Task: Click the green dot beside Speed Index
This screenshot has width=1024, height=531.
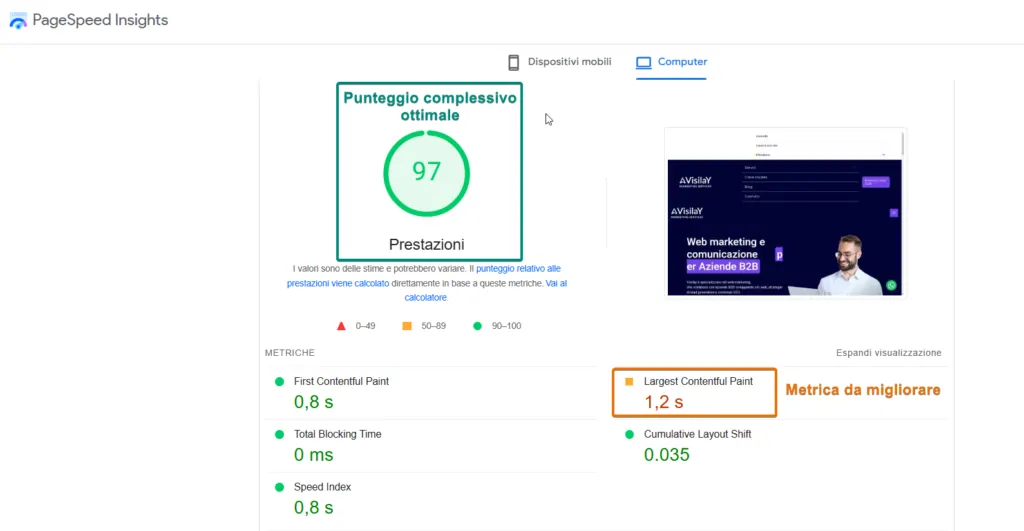Action: pyautogui.click(x=280, y=487)
